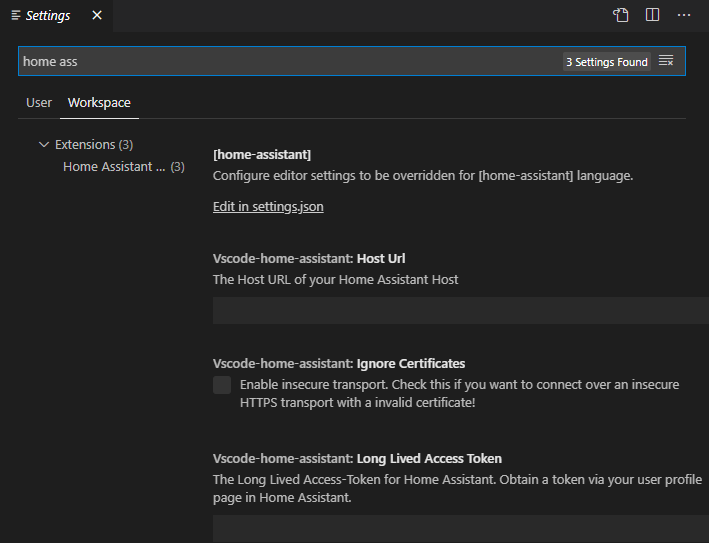Click the 3 Settings Found badge
The height and width of the screenshot is (543, 709).
[x=607, y=61]
